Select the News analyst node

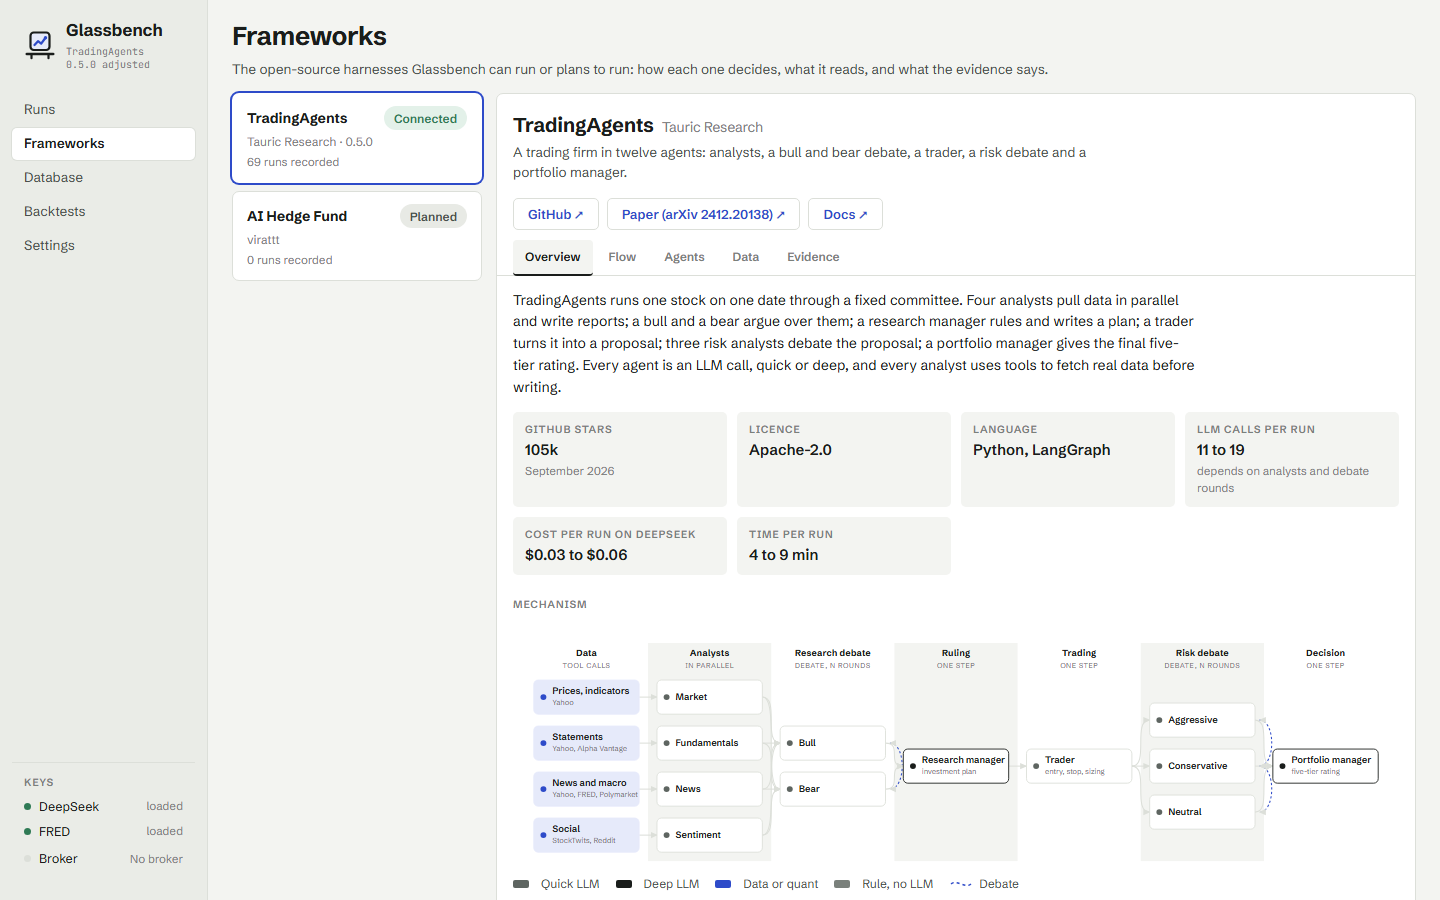tap(709, 789)
